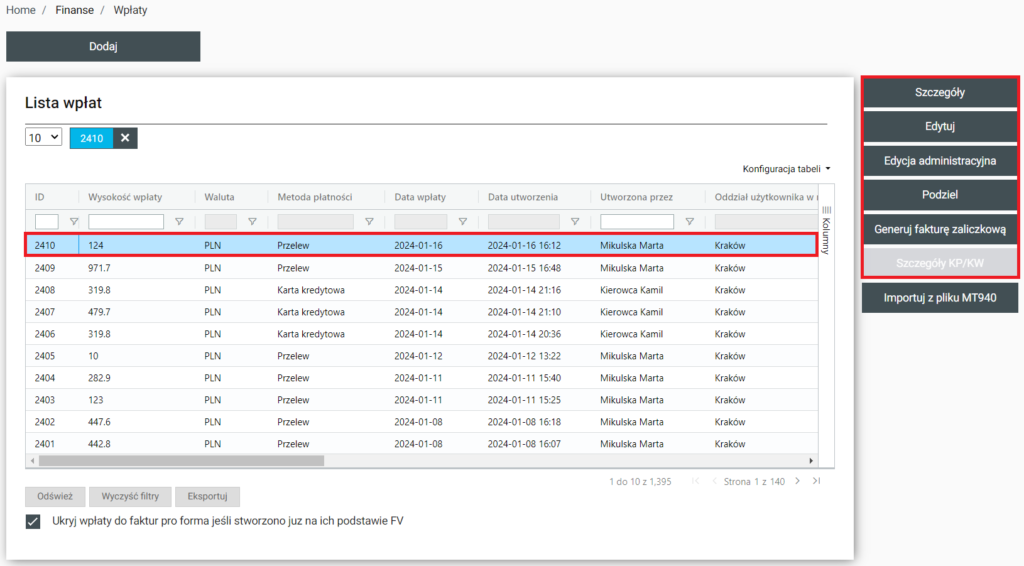Image resolution: width=1024 pixels, height=566 pixels.
Task: Go to Home in the breadcrumb
Action: [x=21, y=10]
